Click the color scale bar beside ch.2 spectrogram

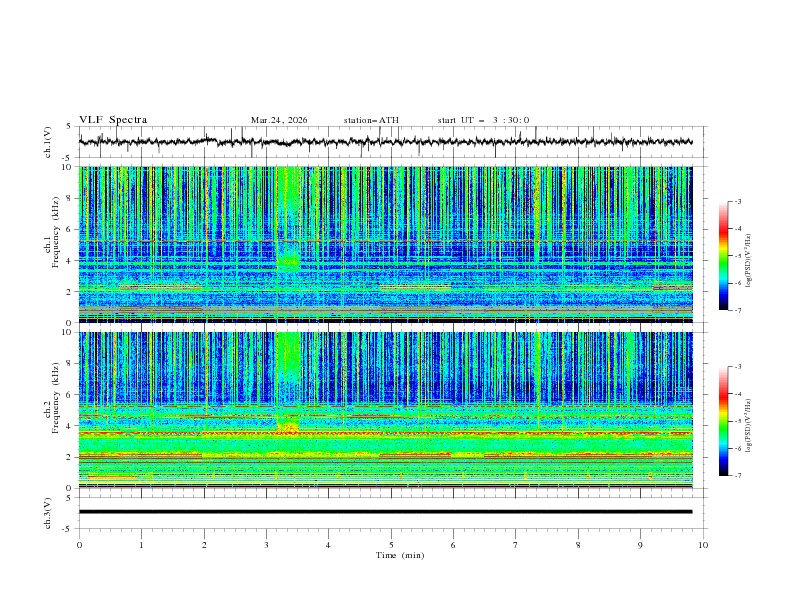723,421
